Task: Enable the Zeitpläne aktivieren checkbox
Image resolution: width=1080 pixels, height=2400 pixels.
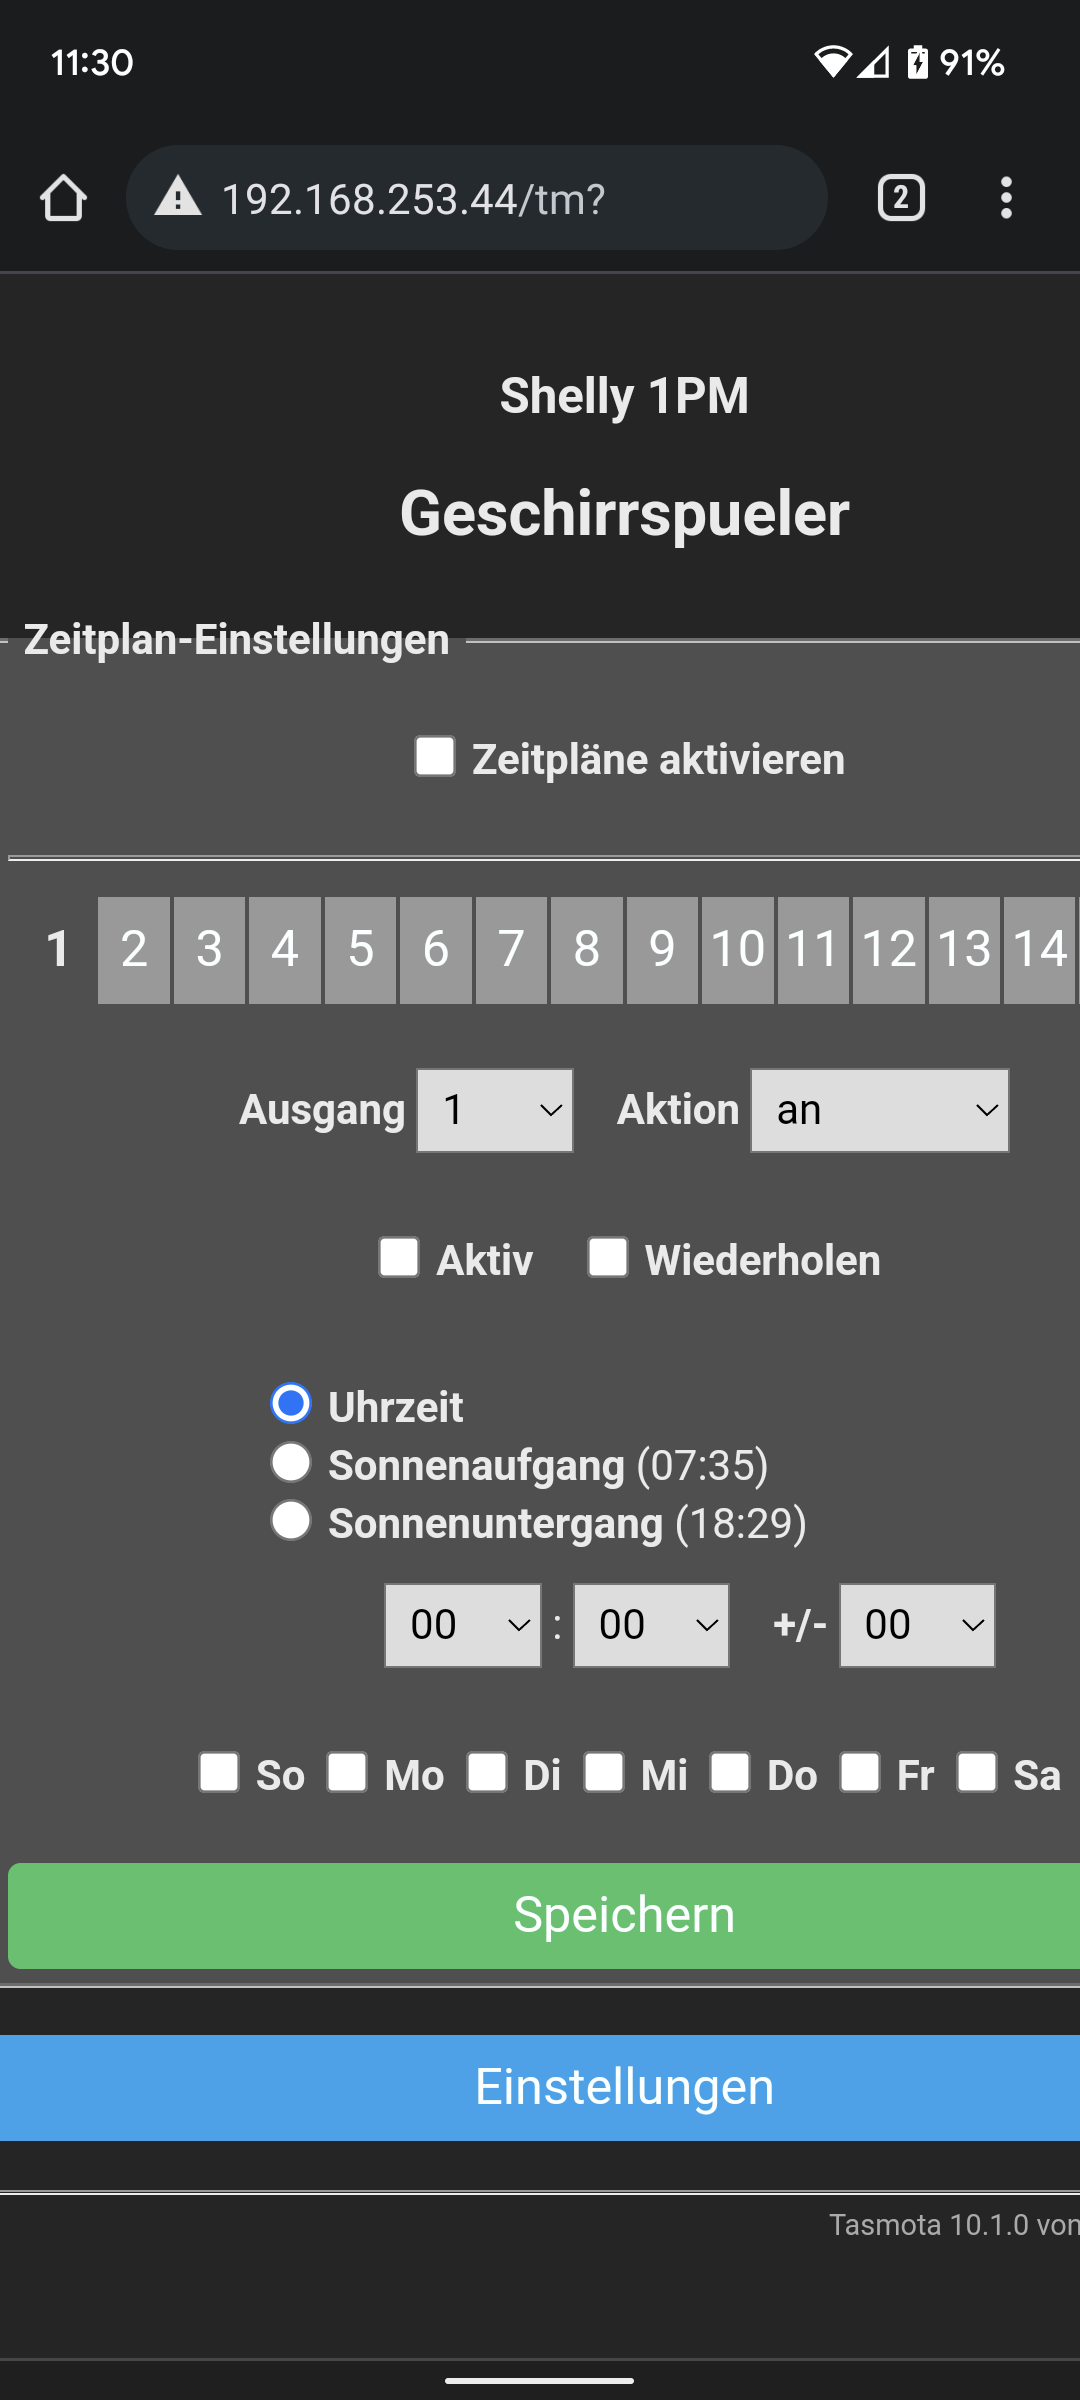Action: (435, 756)
